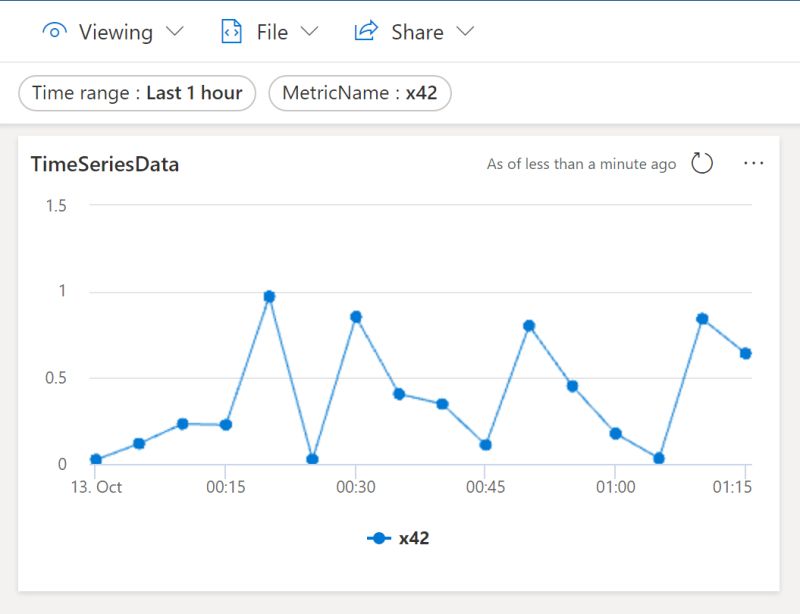Refresh the TimeSeriesData chart
Image resolution: width=800 pixels, height=614 pixels.
703,163
